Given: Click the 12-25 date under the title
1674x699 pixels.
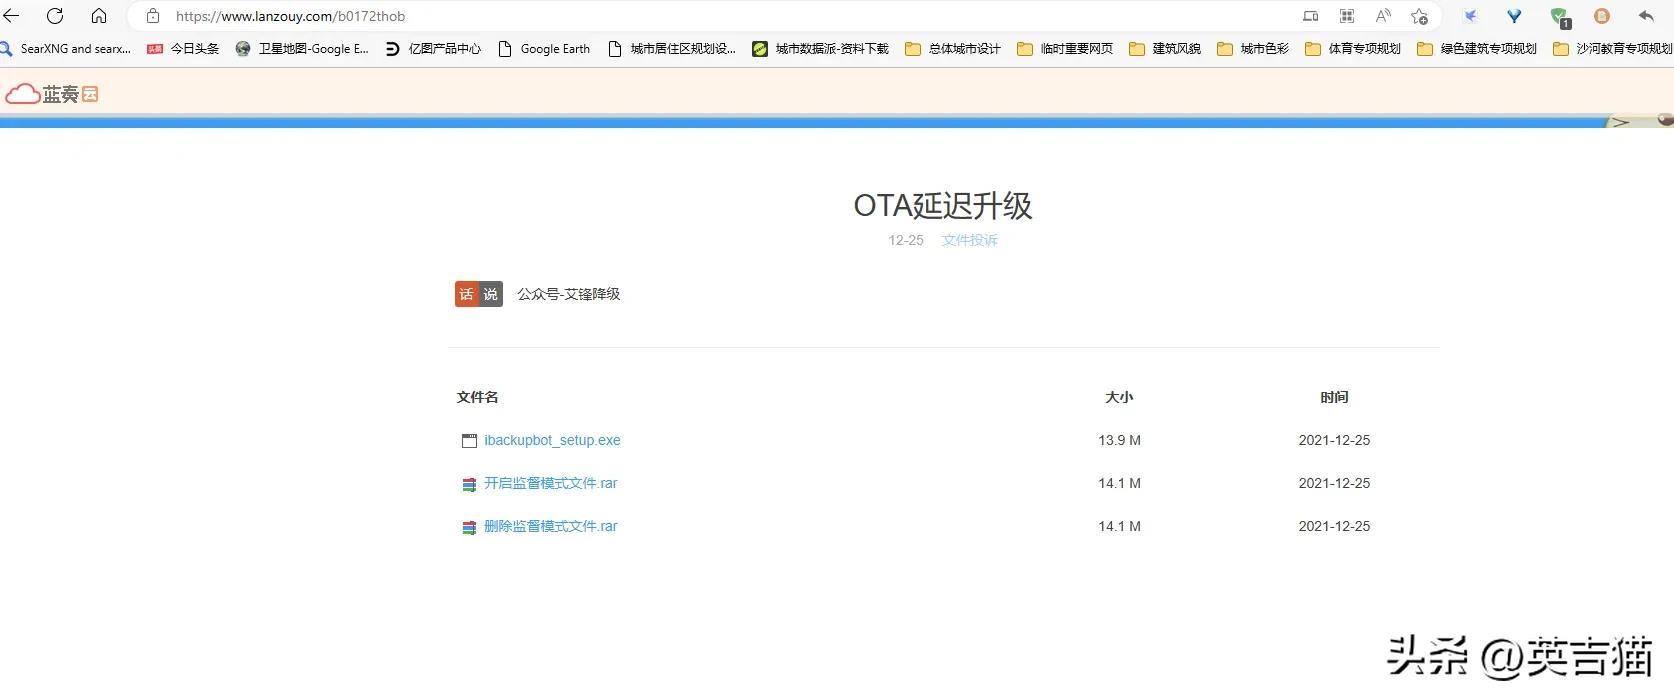Looking at the screenshot, I should click(906, 240).
